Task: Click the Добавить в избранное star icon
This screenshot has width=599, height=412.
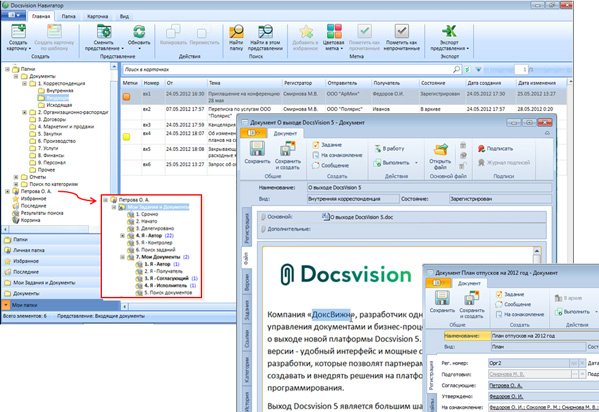Action: (306, 31)
